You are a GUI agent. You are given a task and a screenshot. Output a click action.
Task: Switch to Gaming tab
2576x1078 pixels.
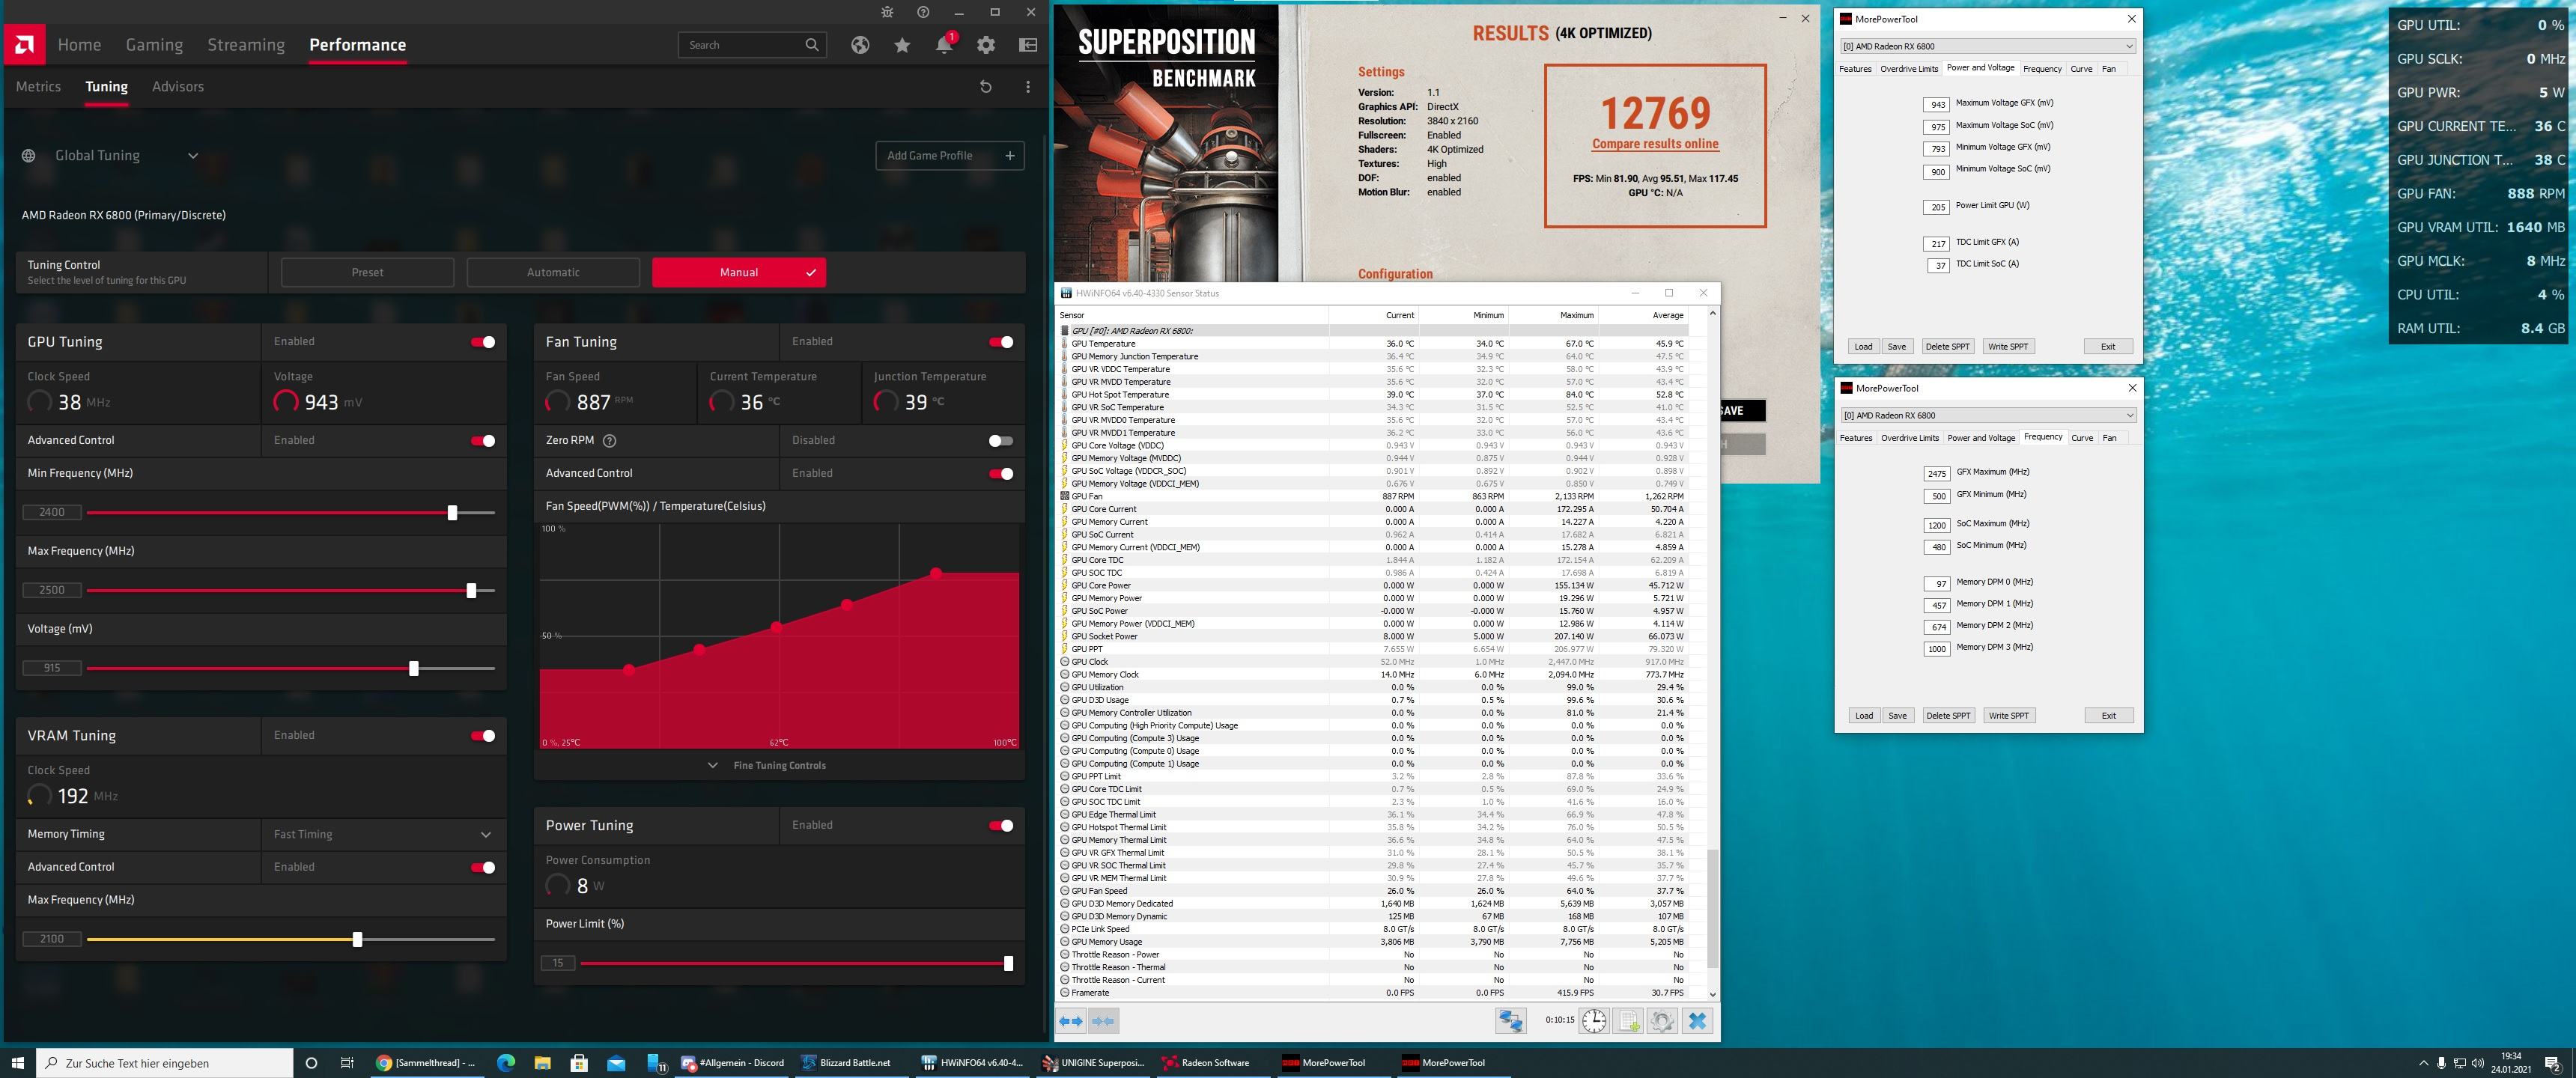coord(154,45)
